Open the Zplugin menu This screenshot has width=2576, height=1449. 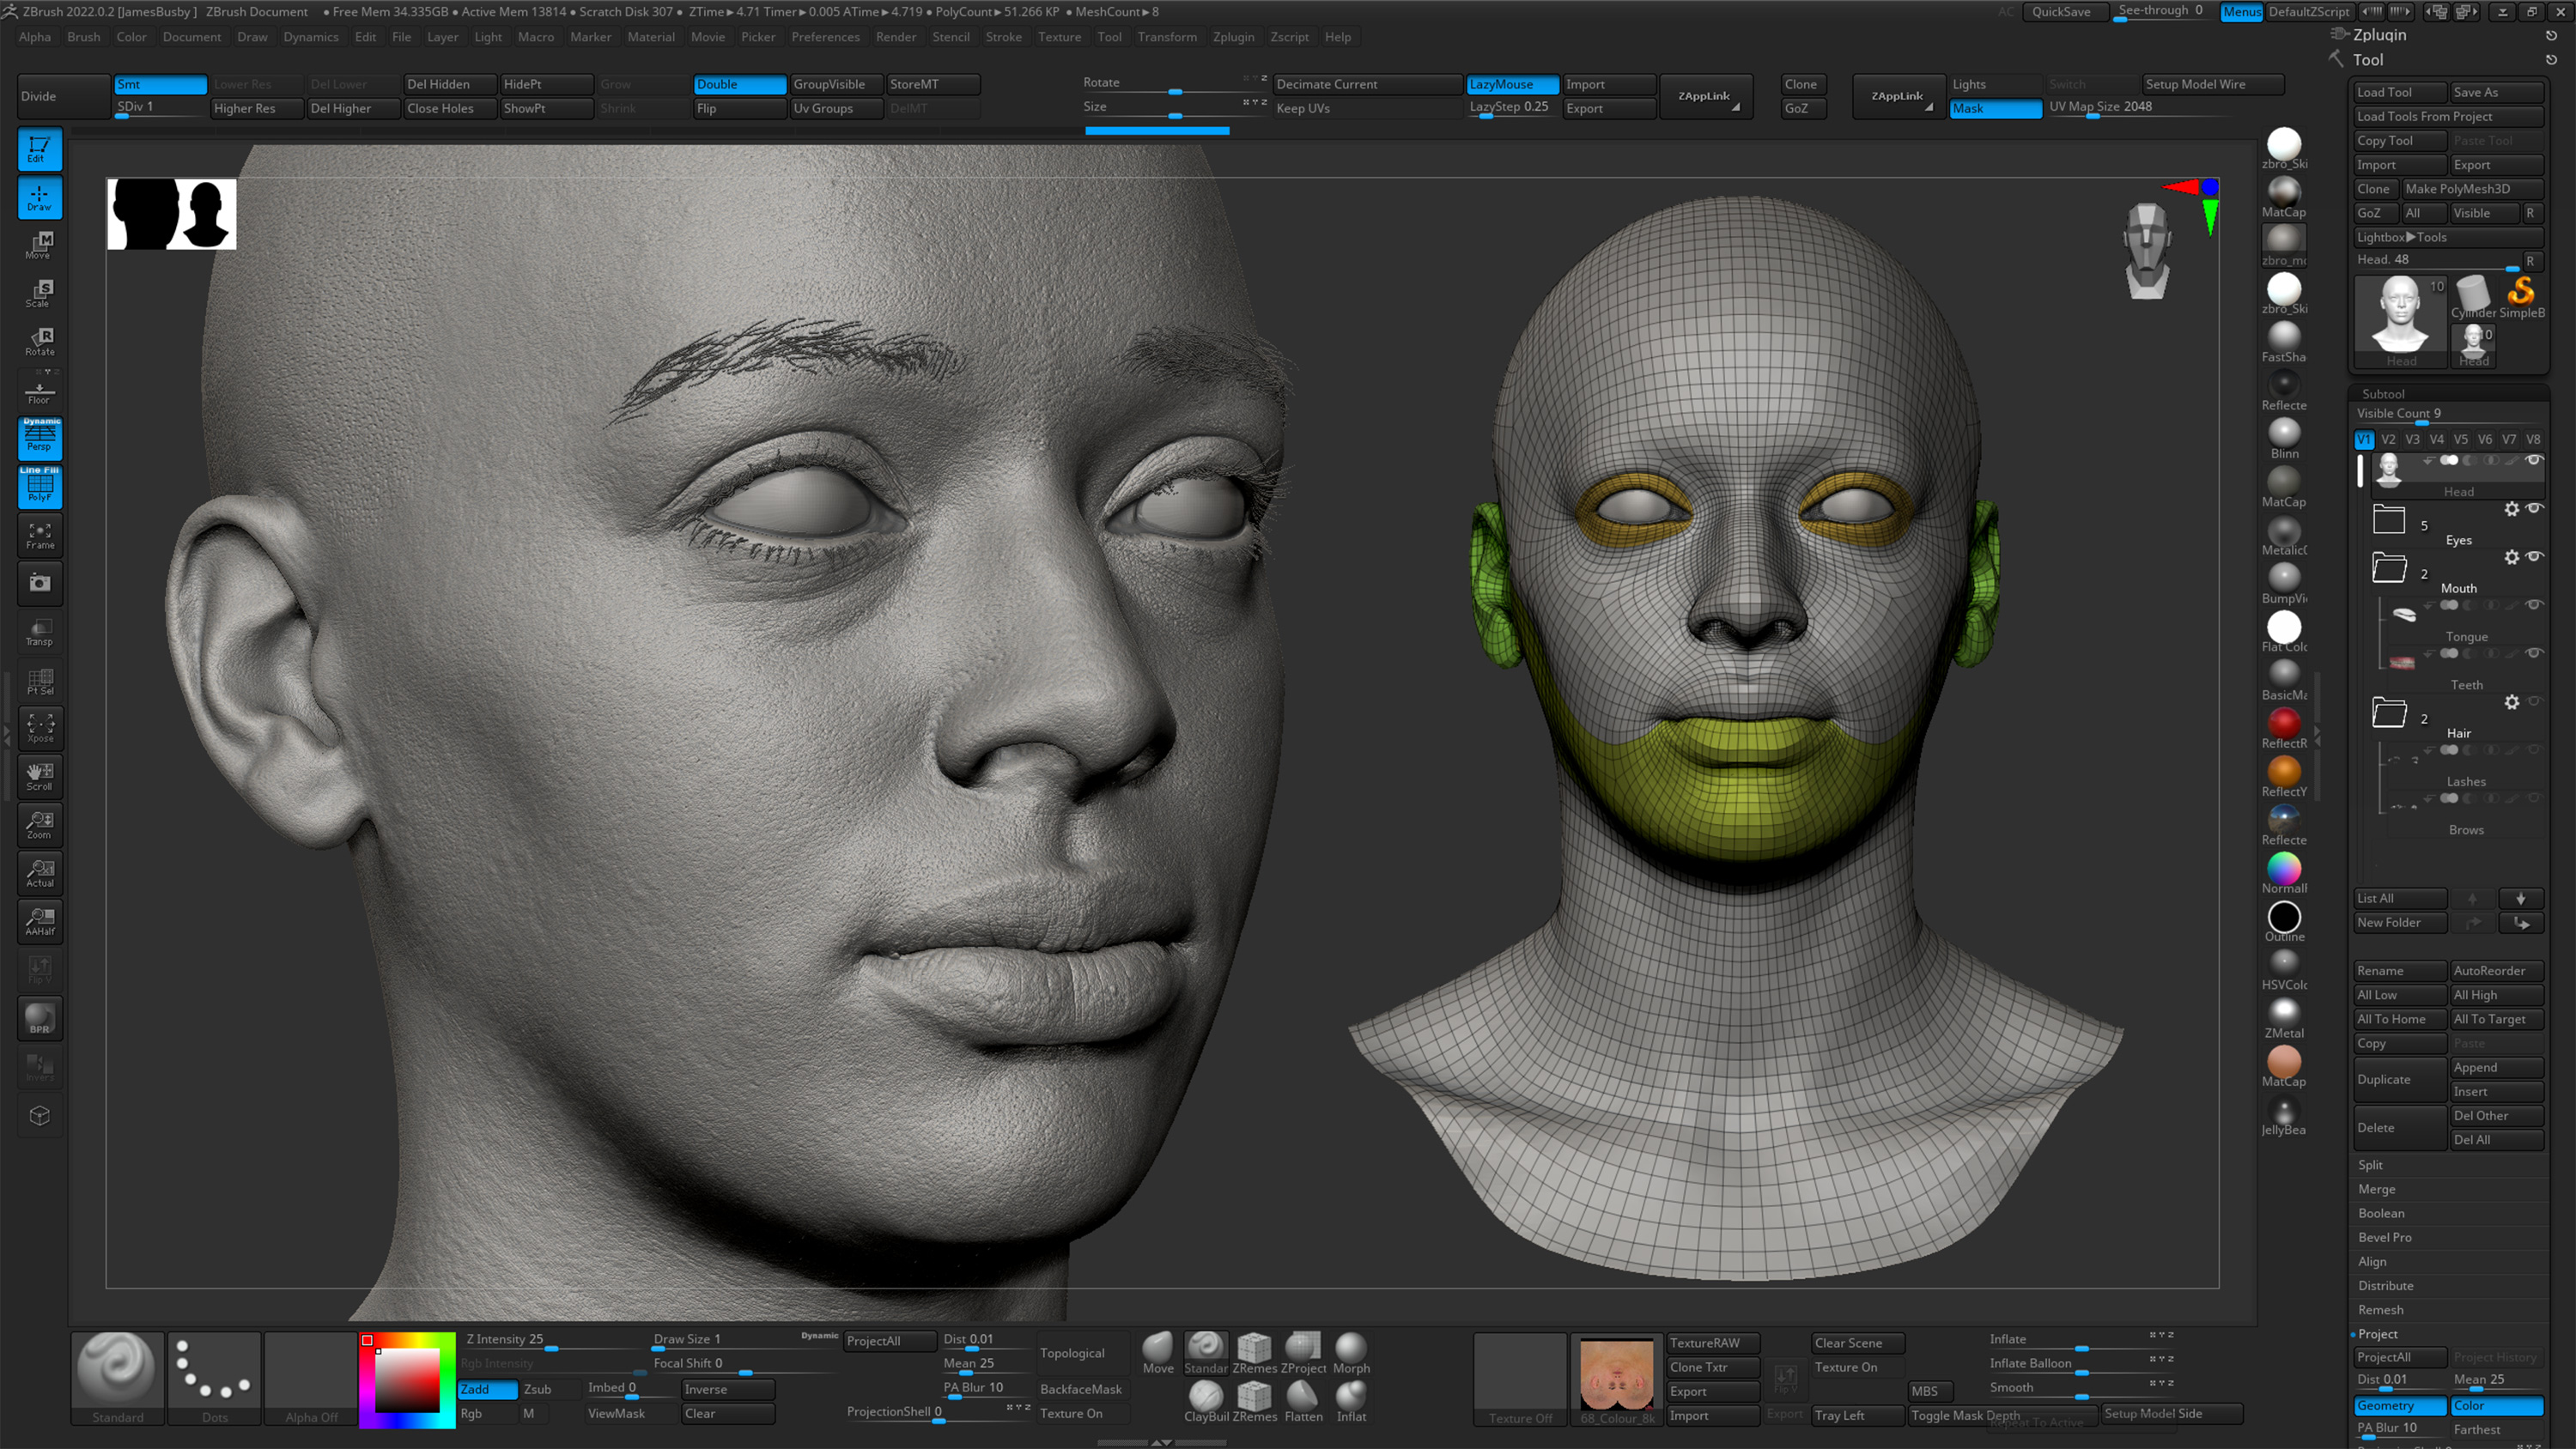[1234, 37]
